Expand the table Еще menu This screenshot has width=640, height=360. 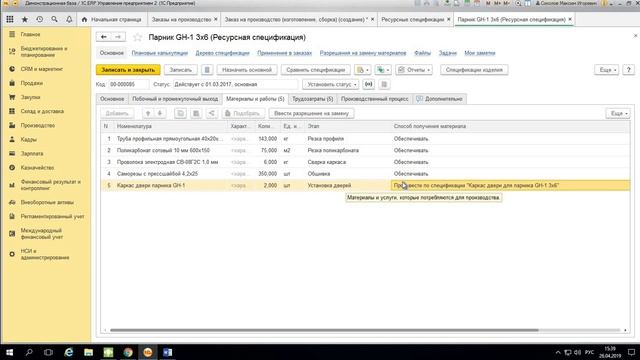tap(618, 113)
